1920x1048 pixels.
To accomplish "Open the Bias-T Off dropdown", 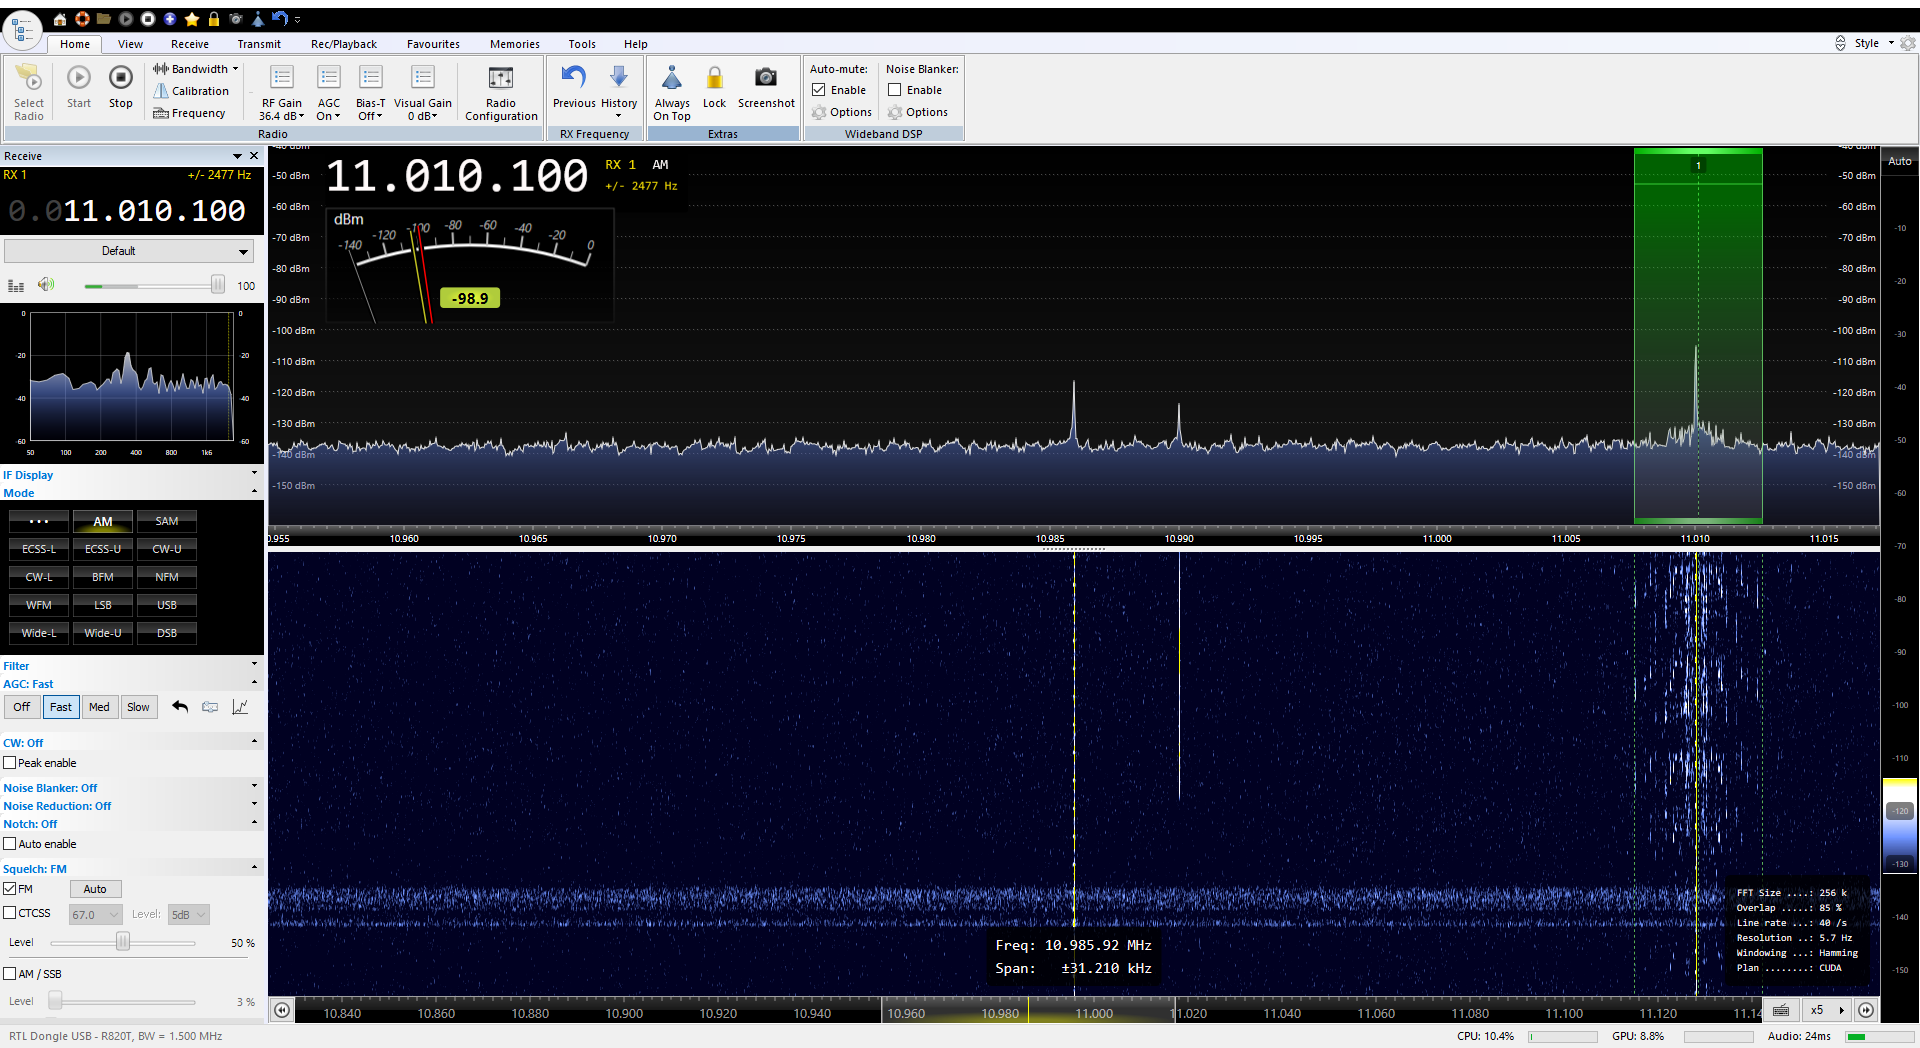I will 370,93.
